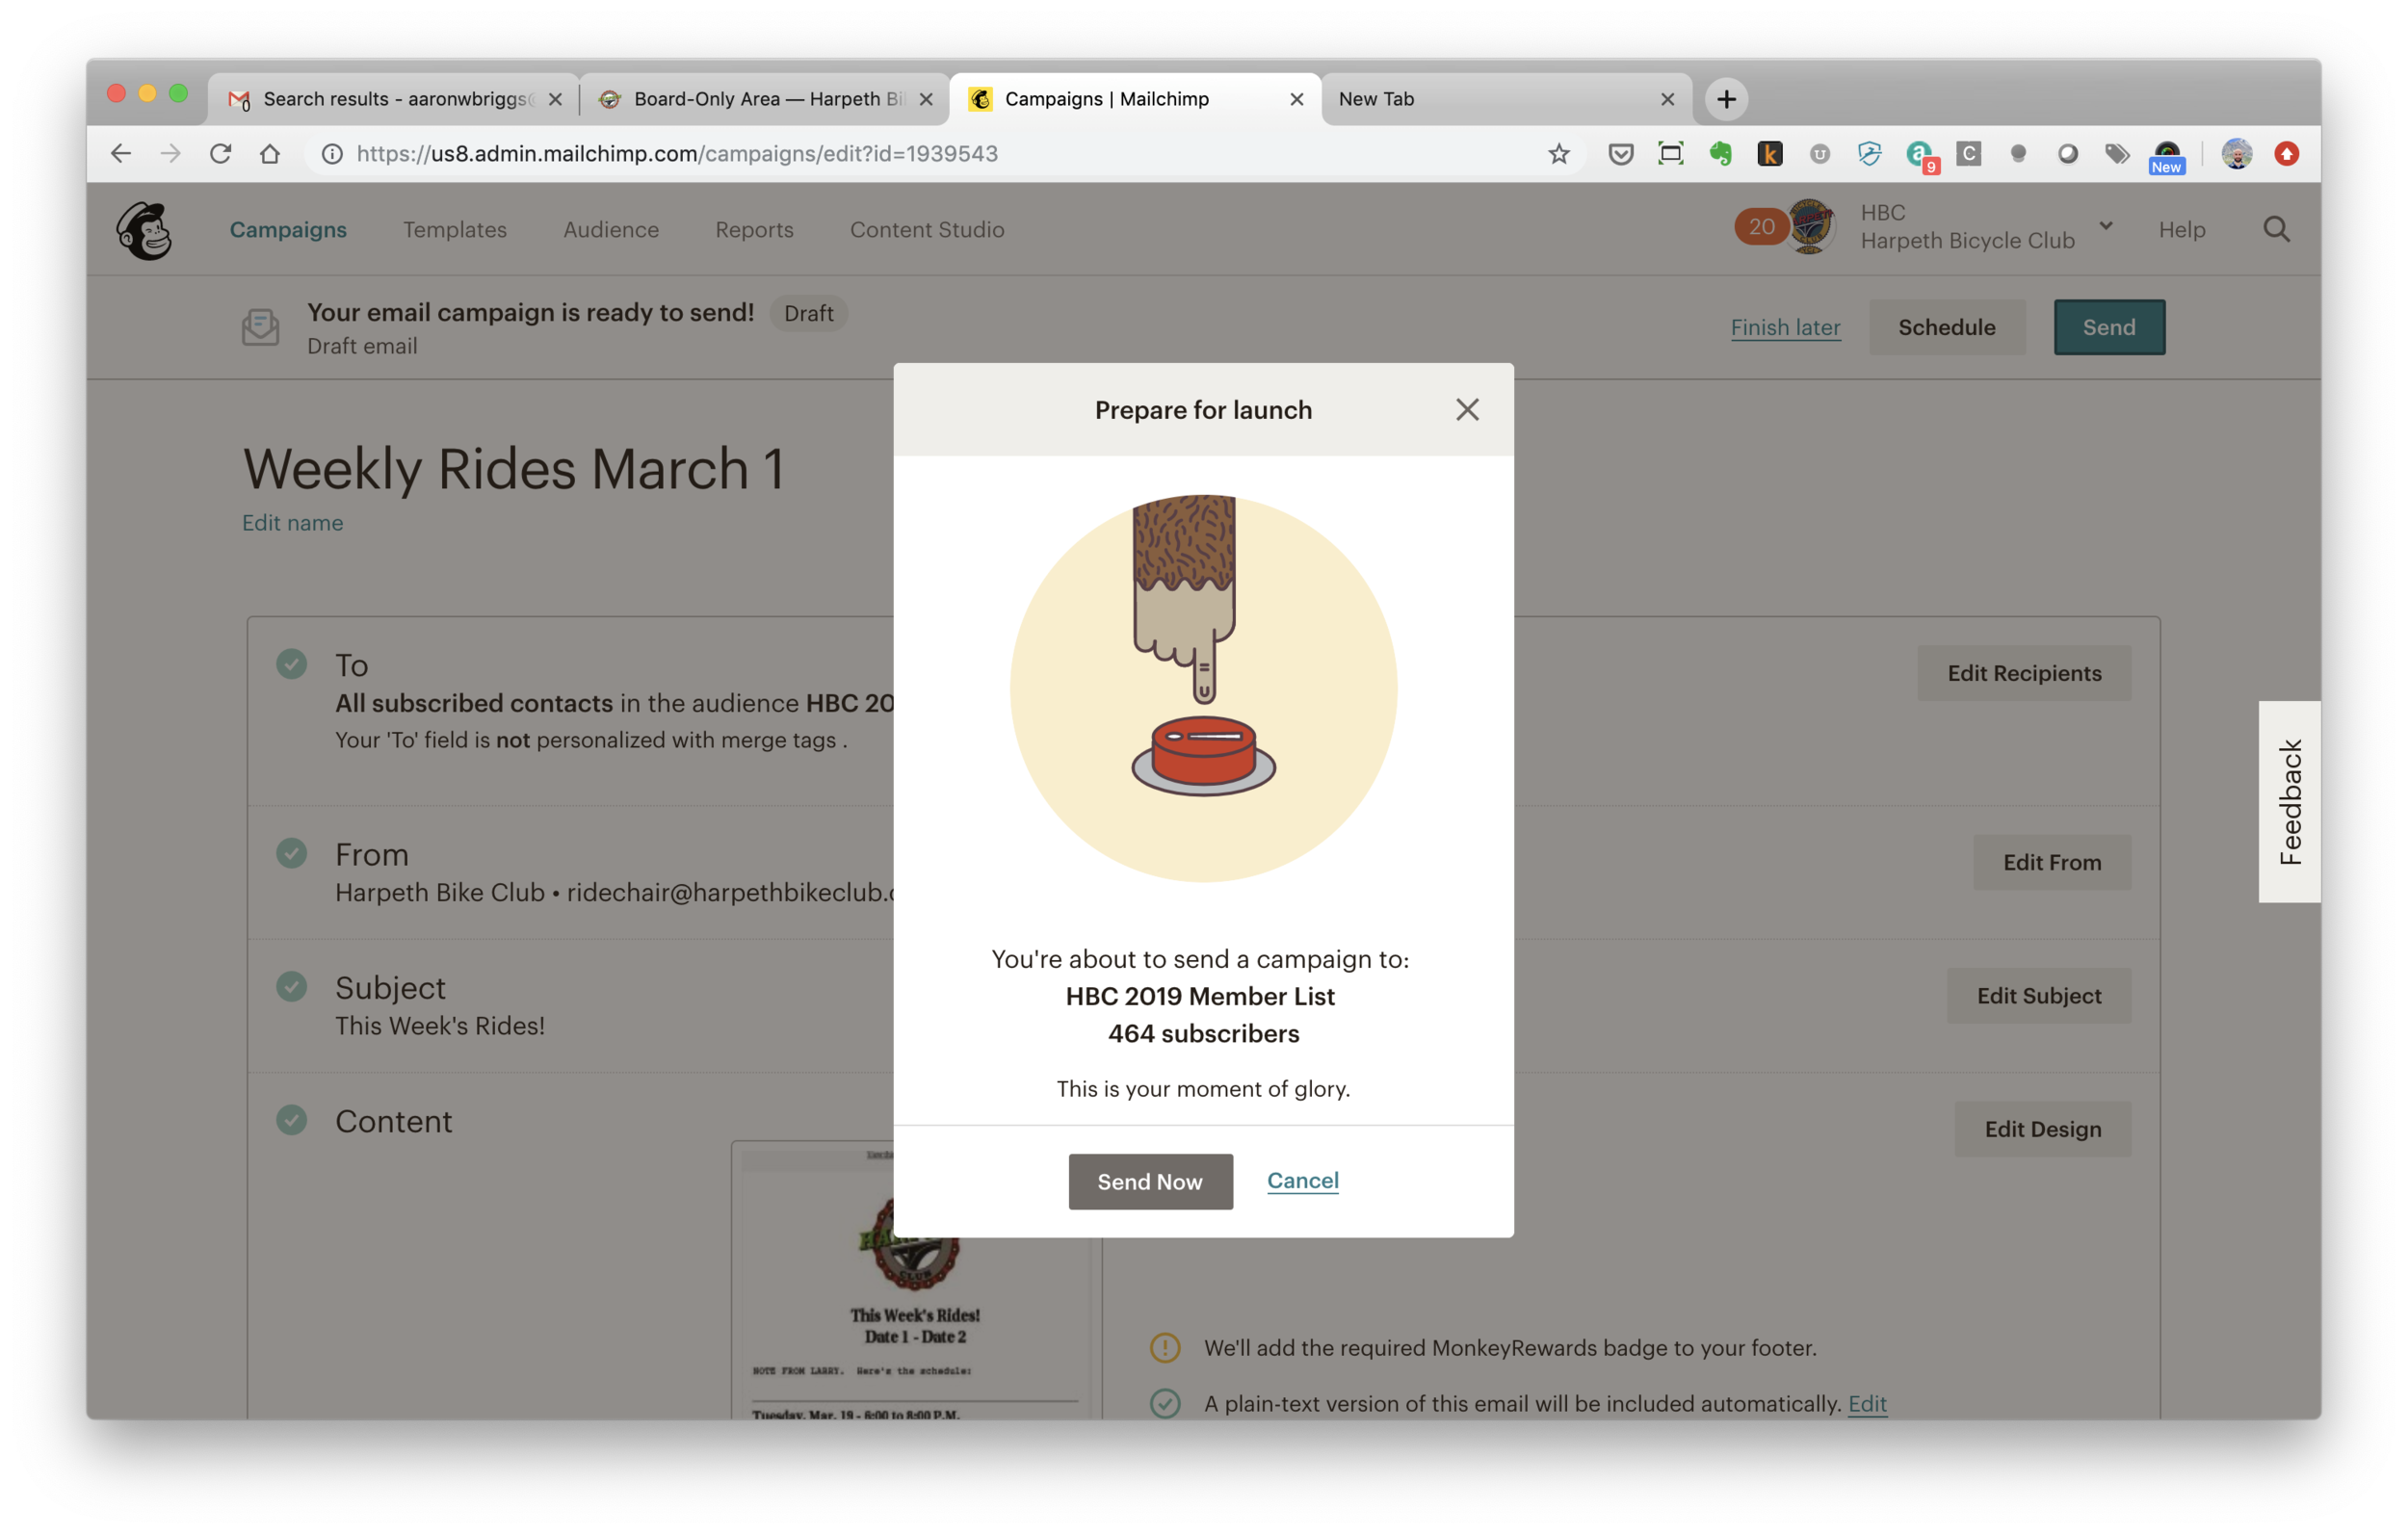Open the Campaigns menu
The image size is (2408, 1534).
288,229
